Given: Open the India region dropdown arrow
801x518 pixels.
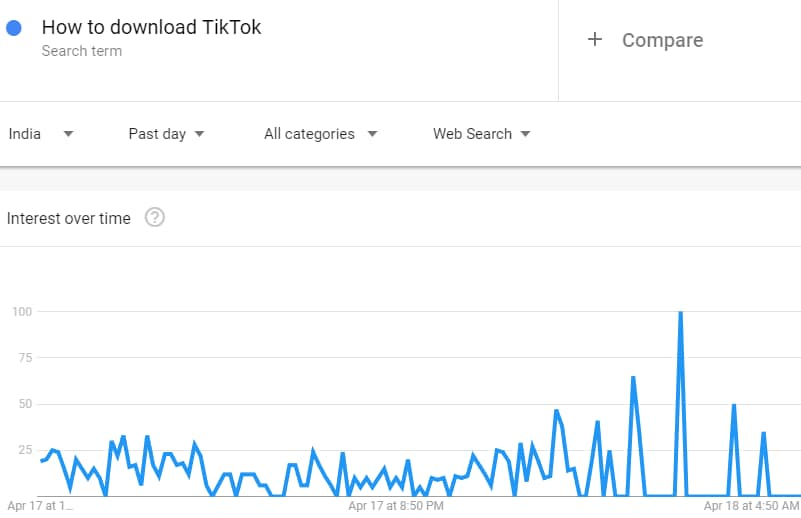Looking at the screenshot, I should pos(68,134).
